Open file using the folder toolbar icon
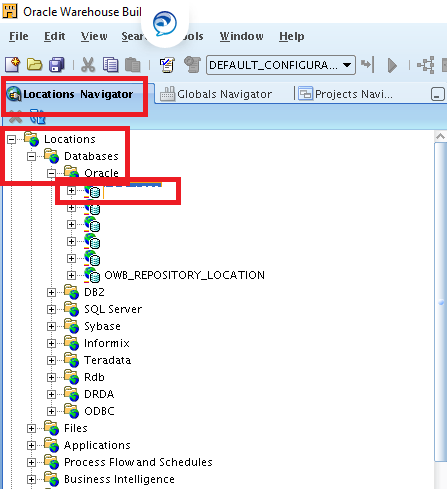The width and height of the screenshot is (447, 489). point(34,65)
